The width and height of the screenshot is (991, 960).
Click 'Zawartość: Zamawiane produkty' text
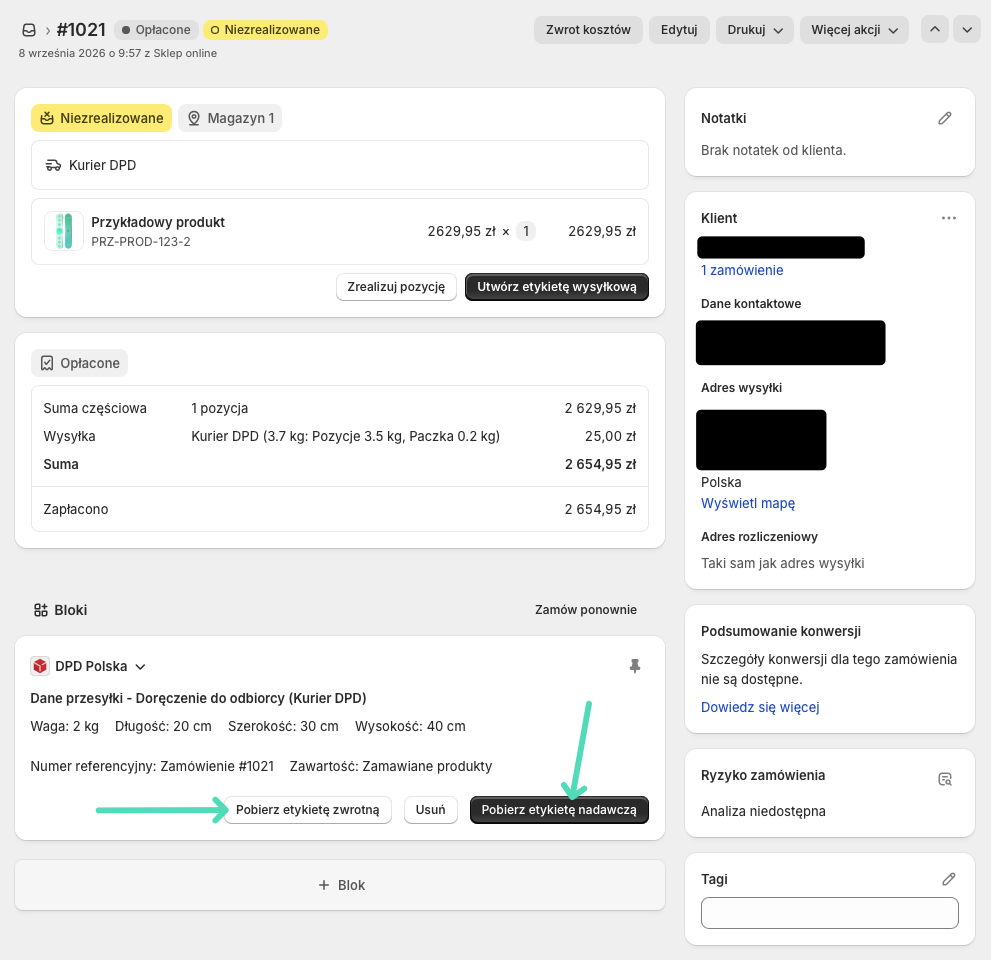coord(391,767)
